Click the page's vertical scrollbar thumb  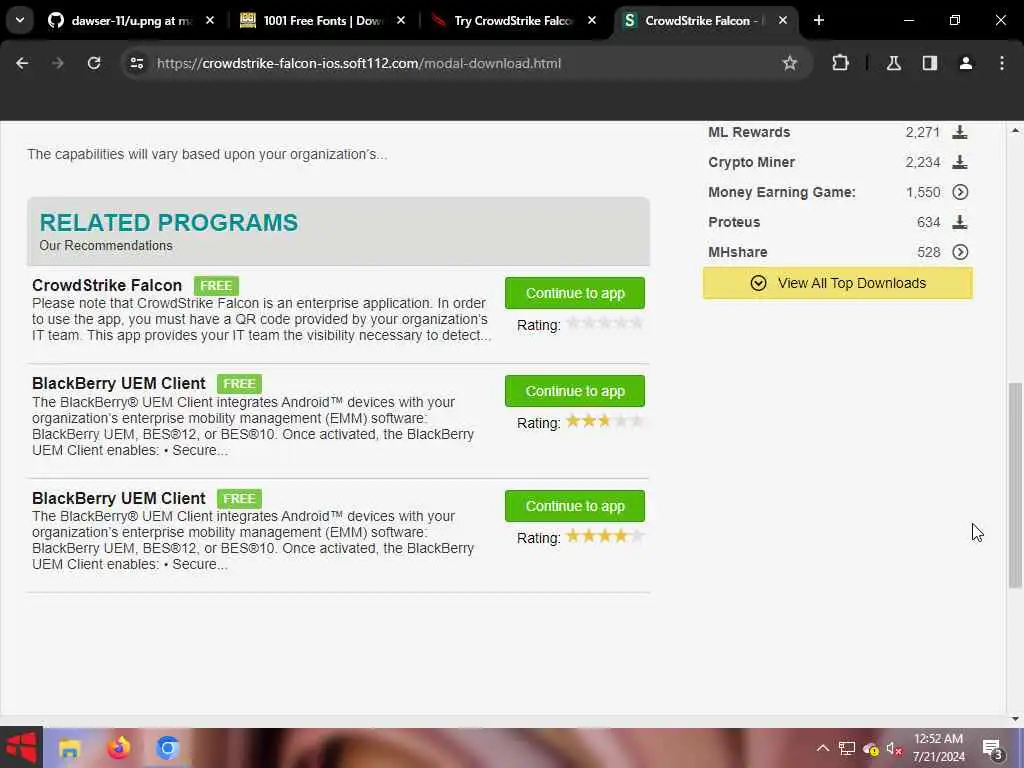click(1015, 485)
